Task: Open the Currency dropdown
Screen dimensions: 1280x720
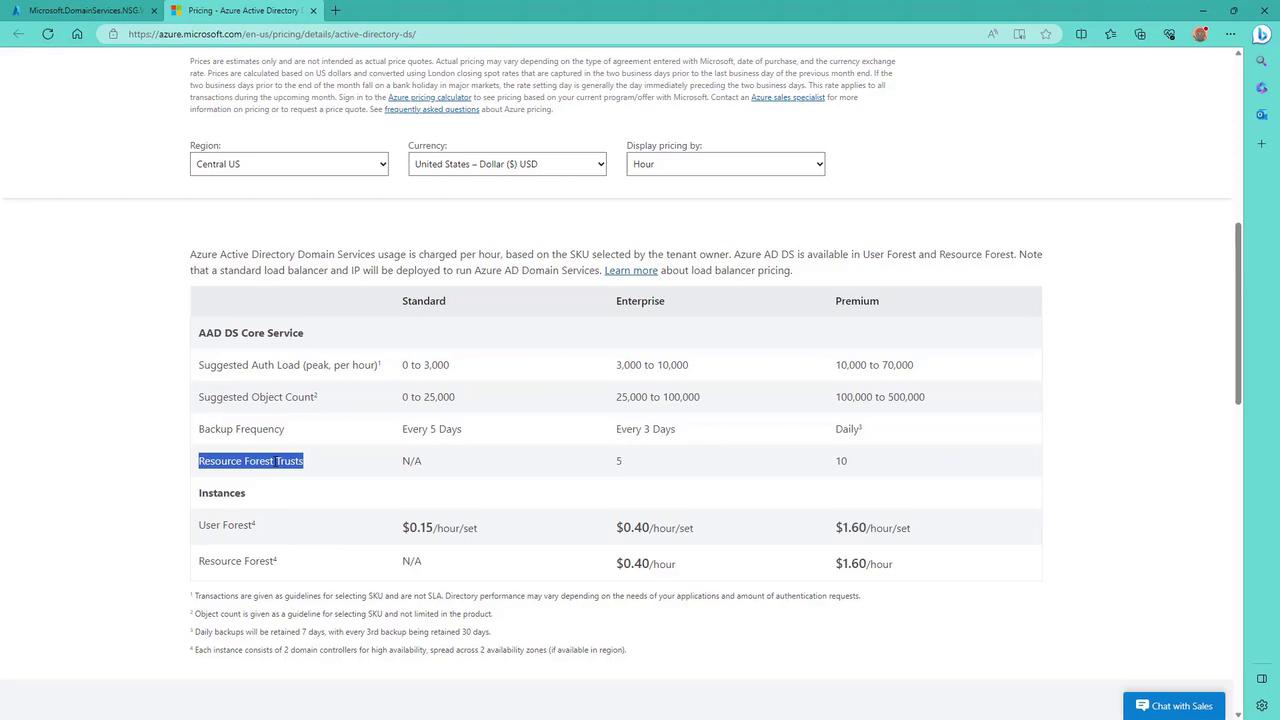Action: [507, 164]
